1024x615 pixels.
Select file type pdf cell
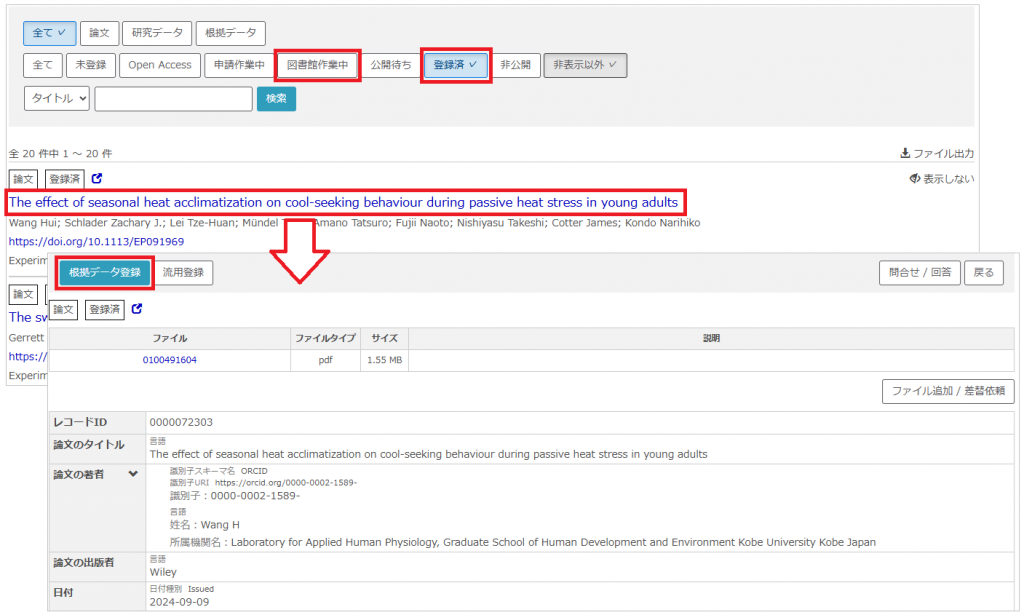(x=325, y=360)
